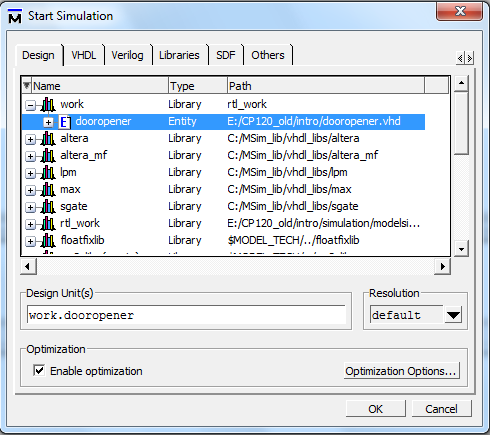Sort by the Path column header
The image size is (490, 435).
(x=326, y=86)
